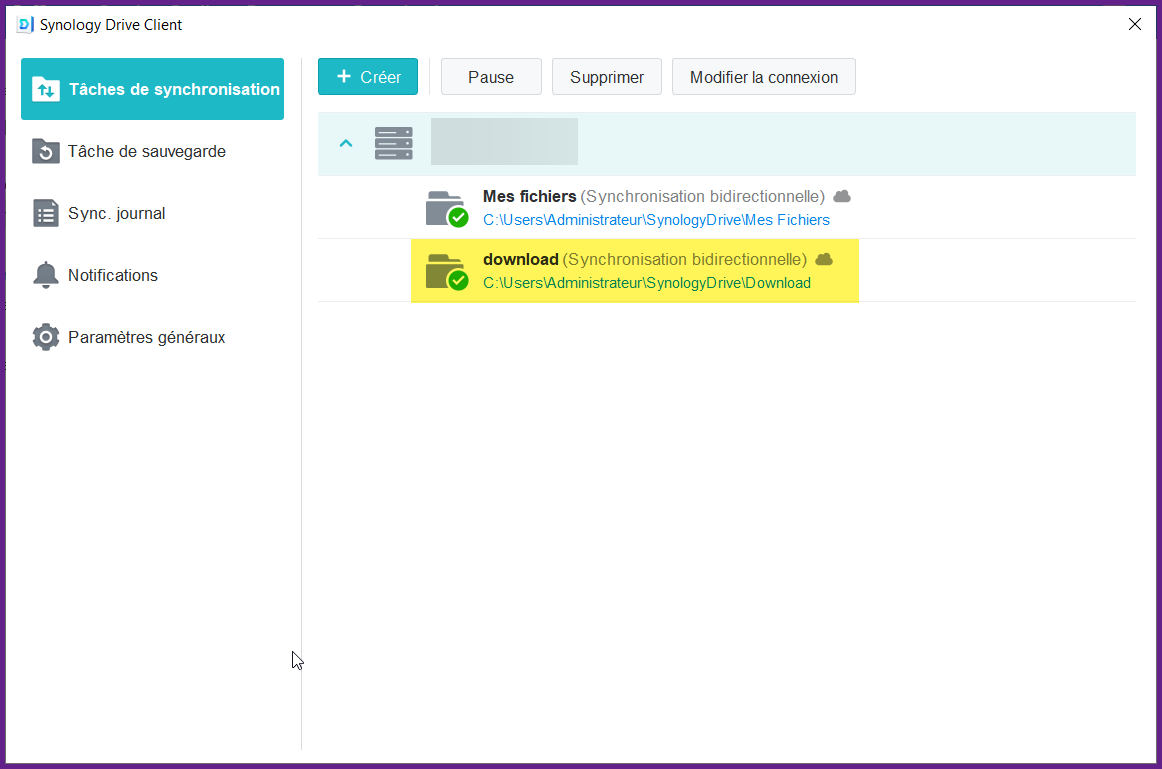
Task: Click the server rack icon in header row
Action: click(x=393, y=143)
